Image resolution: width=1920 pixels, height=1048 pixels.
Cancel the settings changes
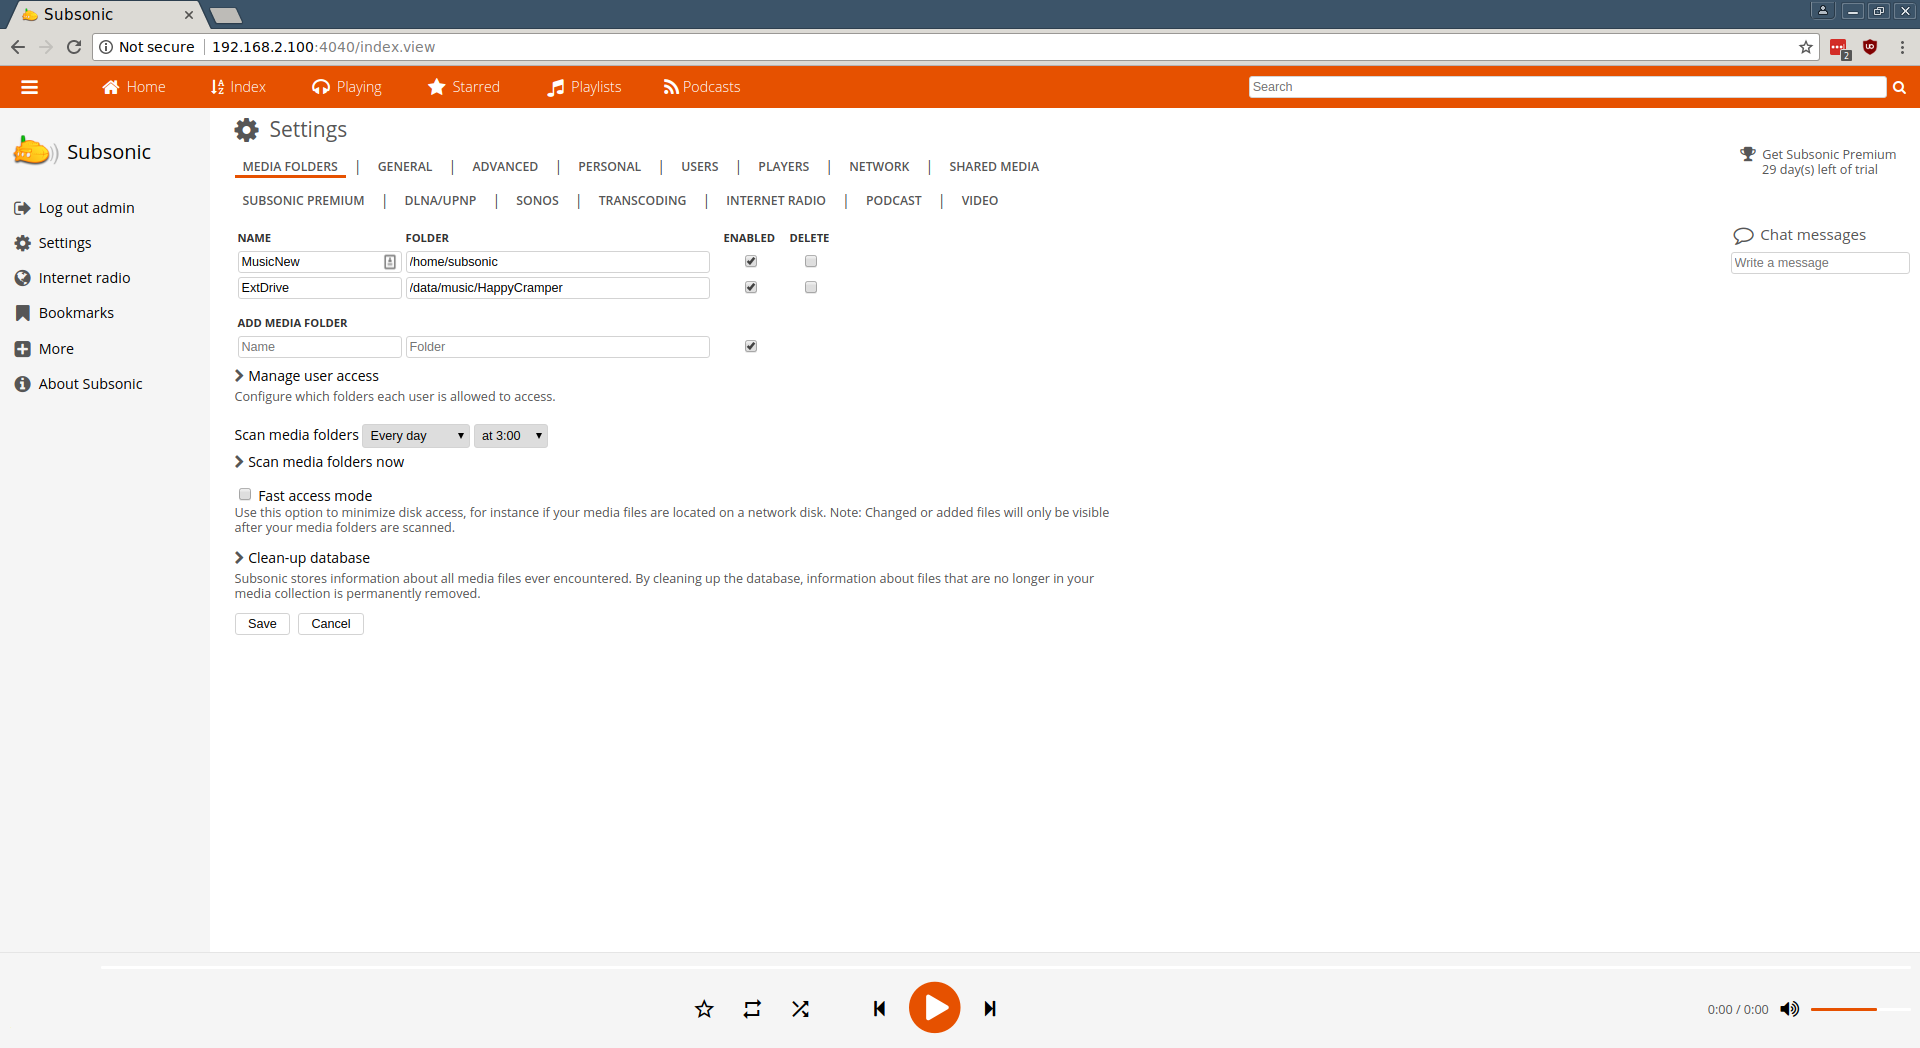tap(331, 624)
